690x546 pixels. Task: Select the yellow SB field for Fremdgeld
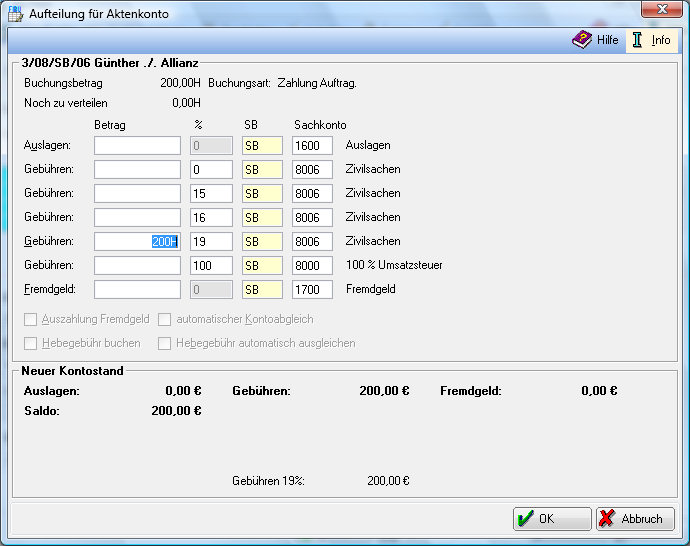click(262, 289)
